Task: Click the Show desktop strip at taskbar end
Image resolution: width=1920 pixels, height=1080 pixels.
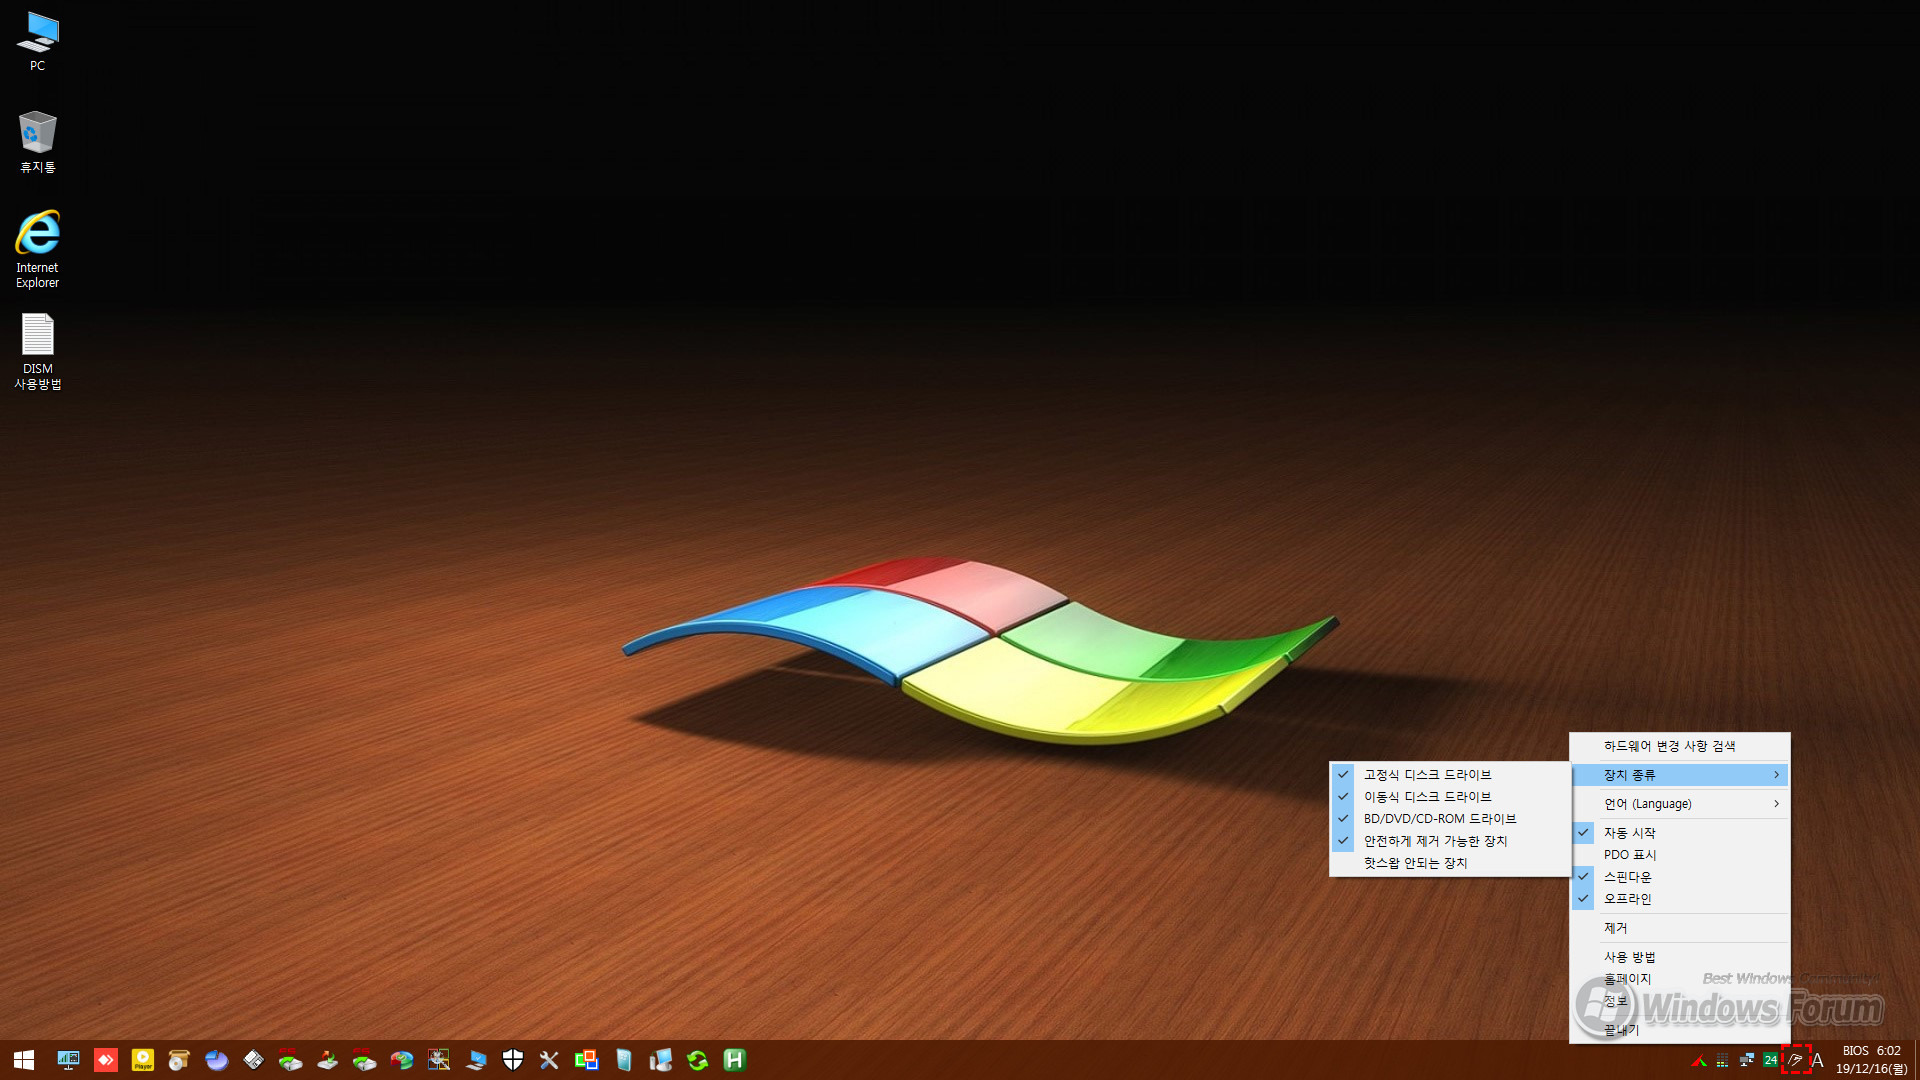Action: click(x=1916, y=1060)
